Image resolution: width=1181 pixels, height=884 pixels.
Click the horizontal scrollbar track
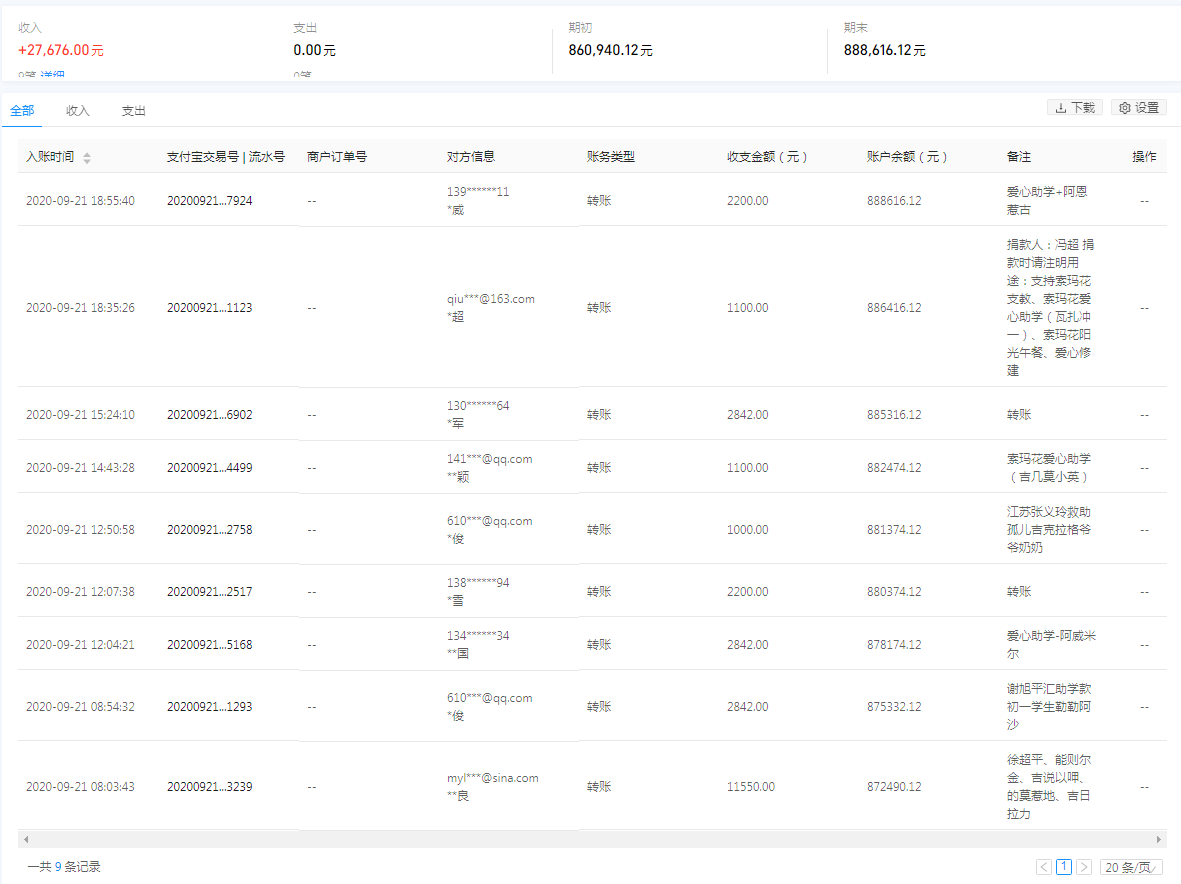(590, 840)
